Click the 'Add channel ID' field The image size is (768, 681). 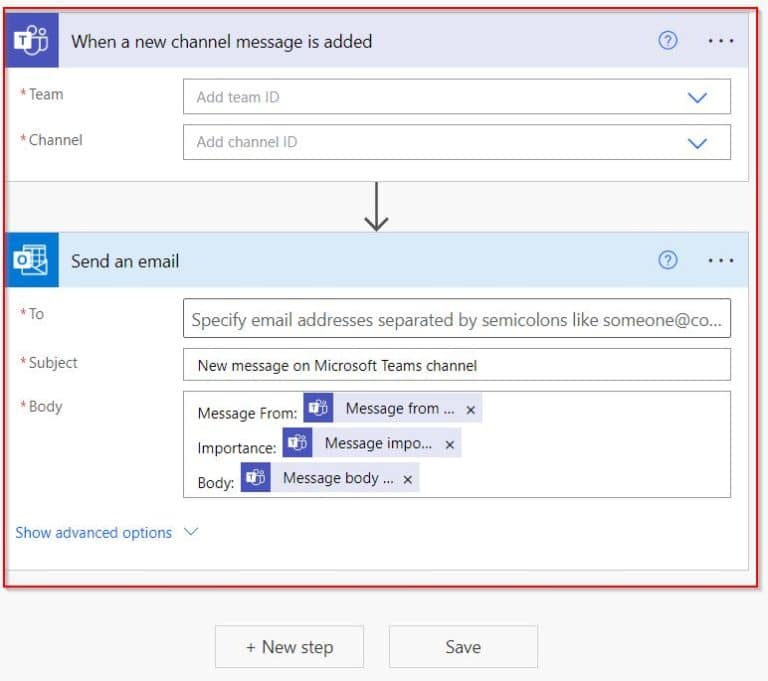456,142
